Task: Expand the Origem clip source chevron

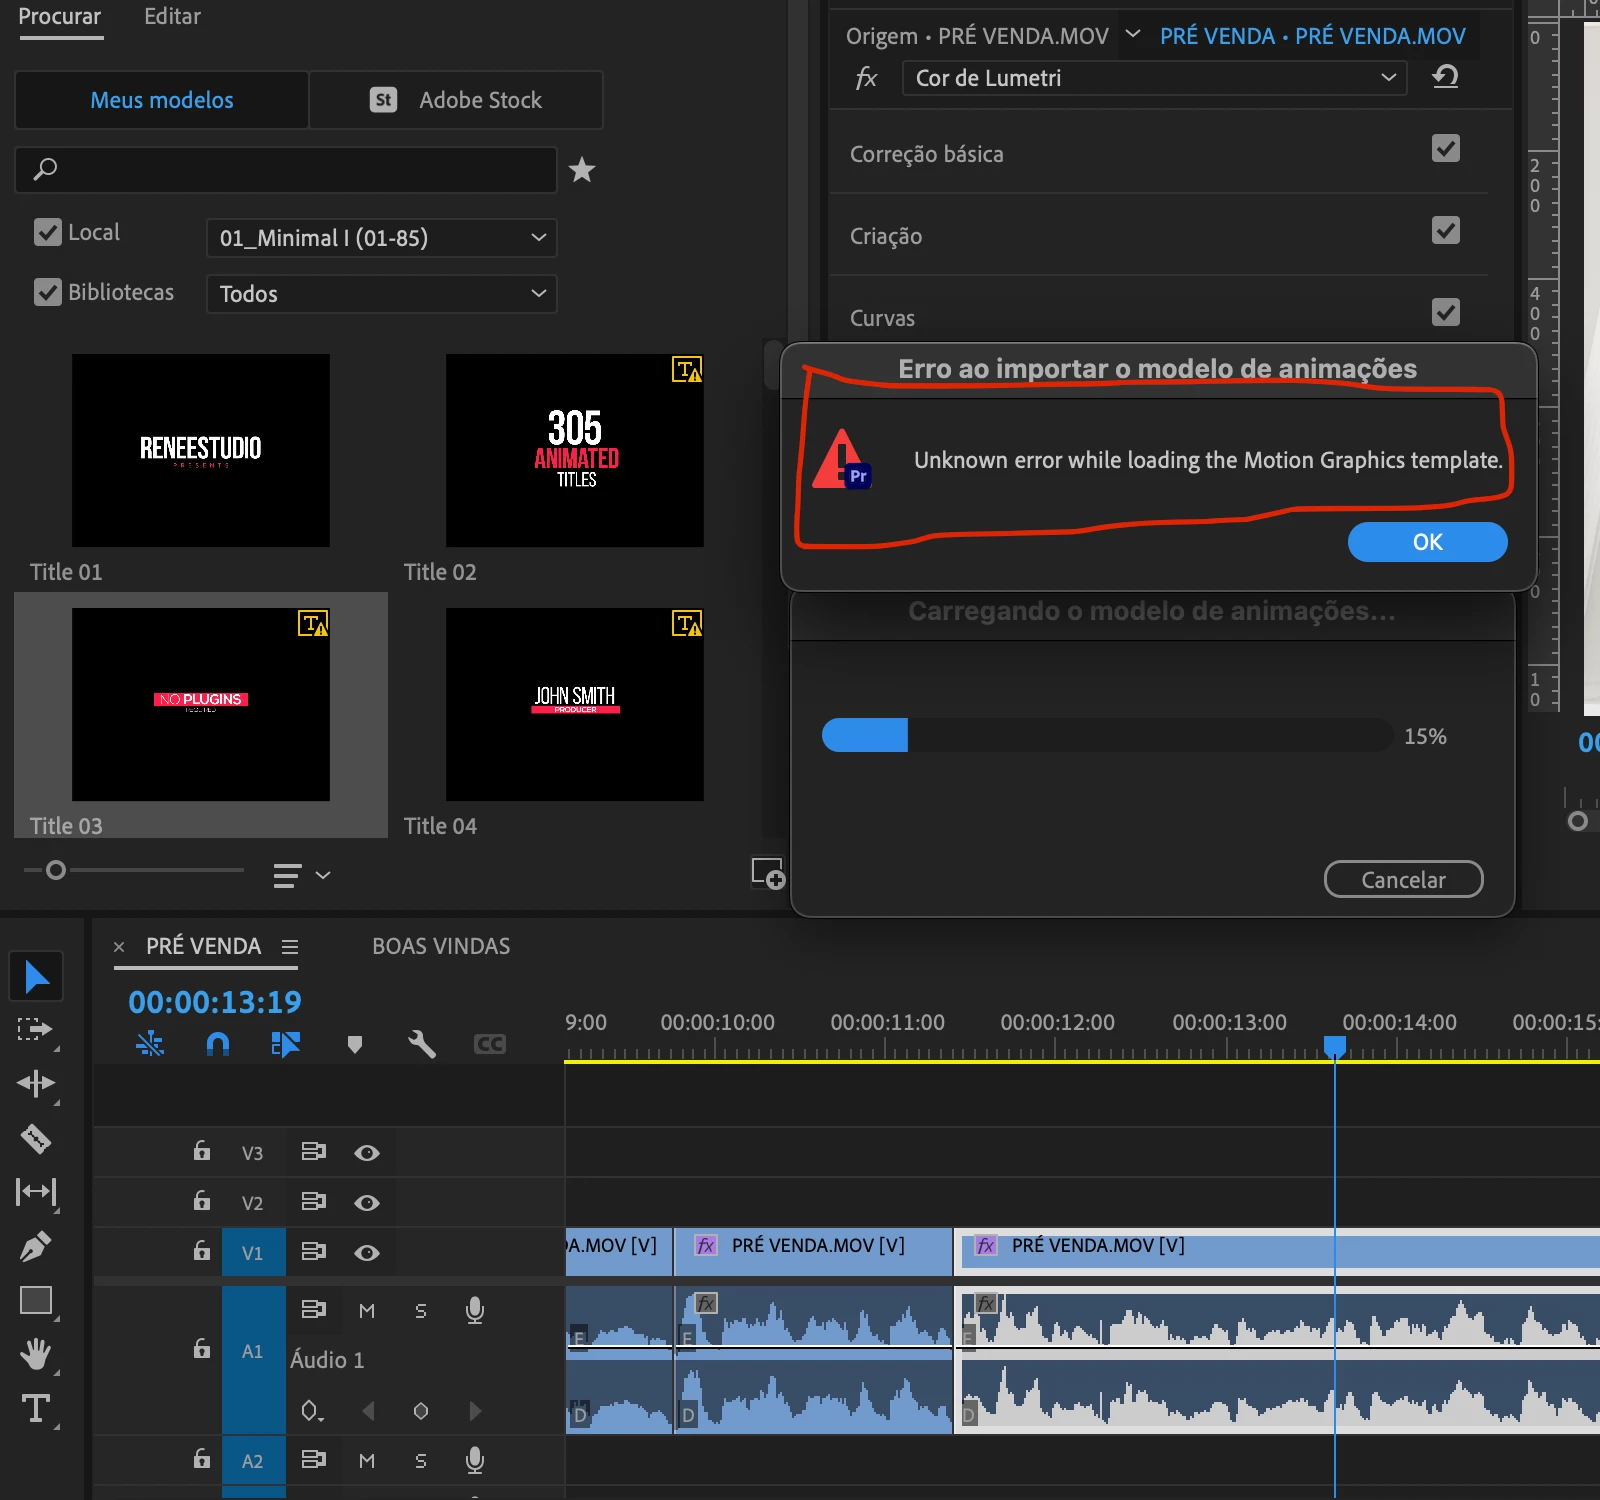Action: pos(1133,35)
